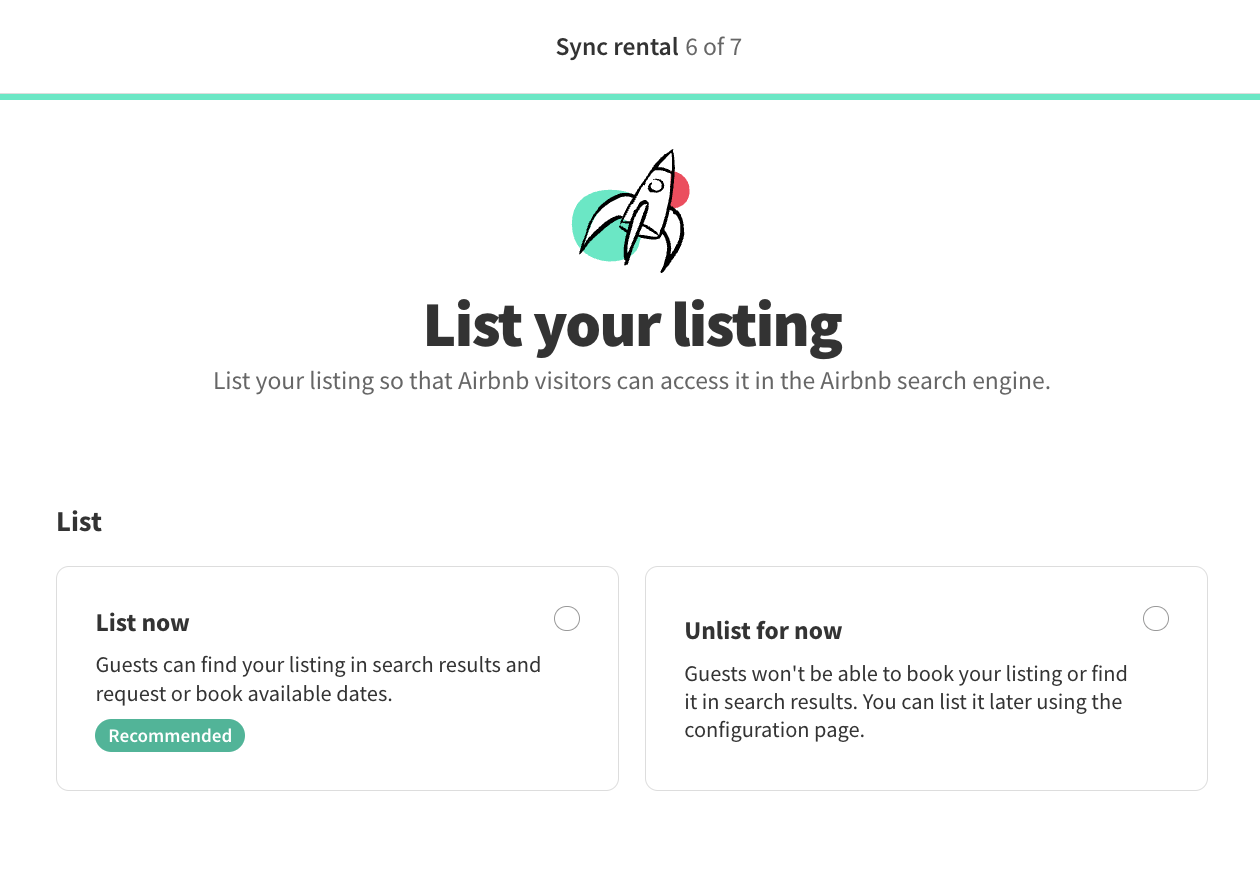Click empty space below the Unlist description
The height and width of the screenshot is (872, 1260).
tap(925, 766)
